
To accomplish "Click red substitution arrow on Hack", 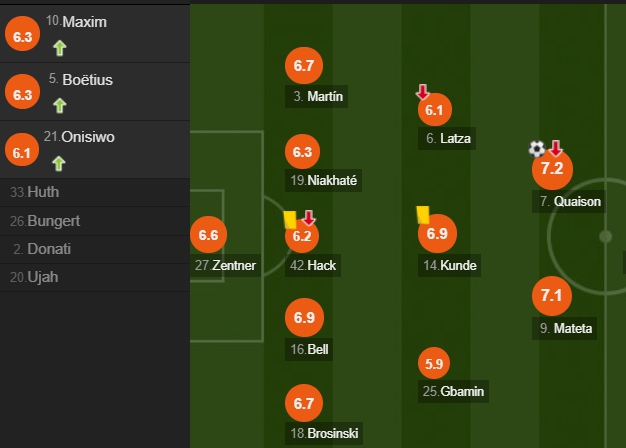I will pos(309,218).
